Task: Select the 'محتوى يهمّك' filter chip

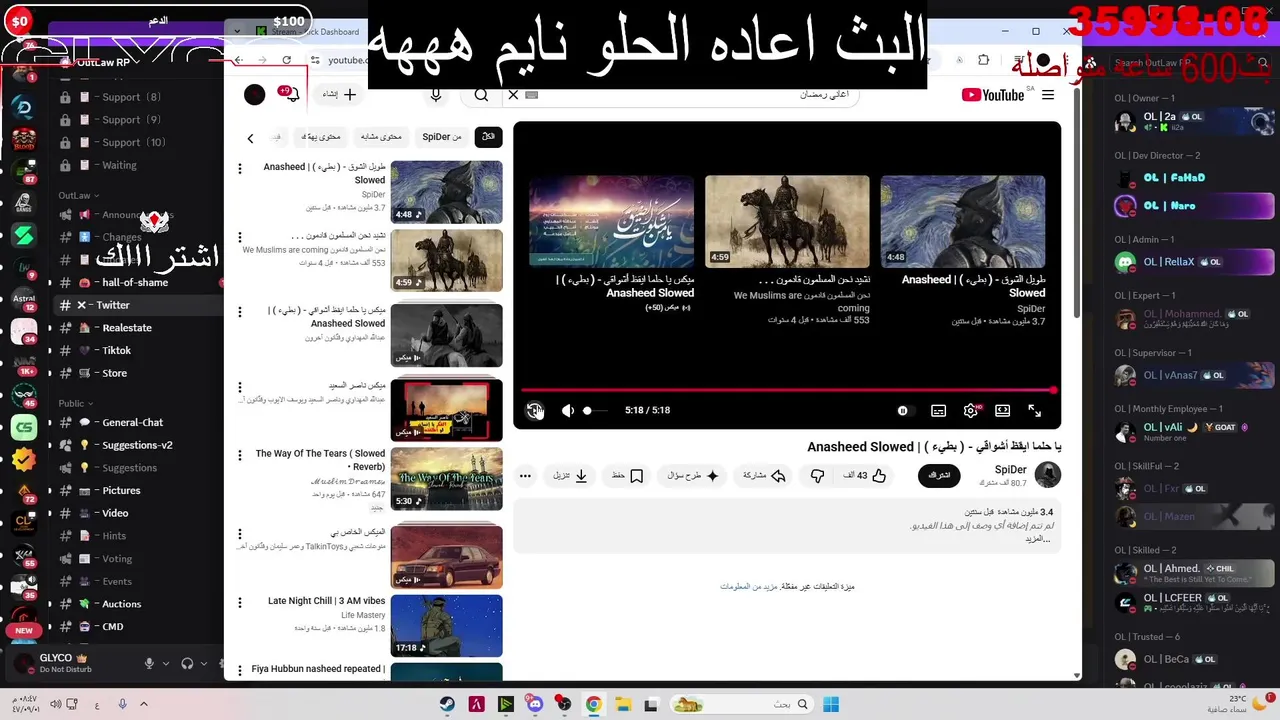Action: (x=321, y=137)
